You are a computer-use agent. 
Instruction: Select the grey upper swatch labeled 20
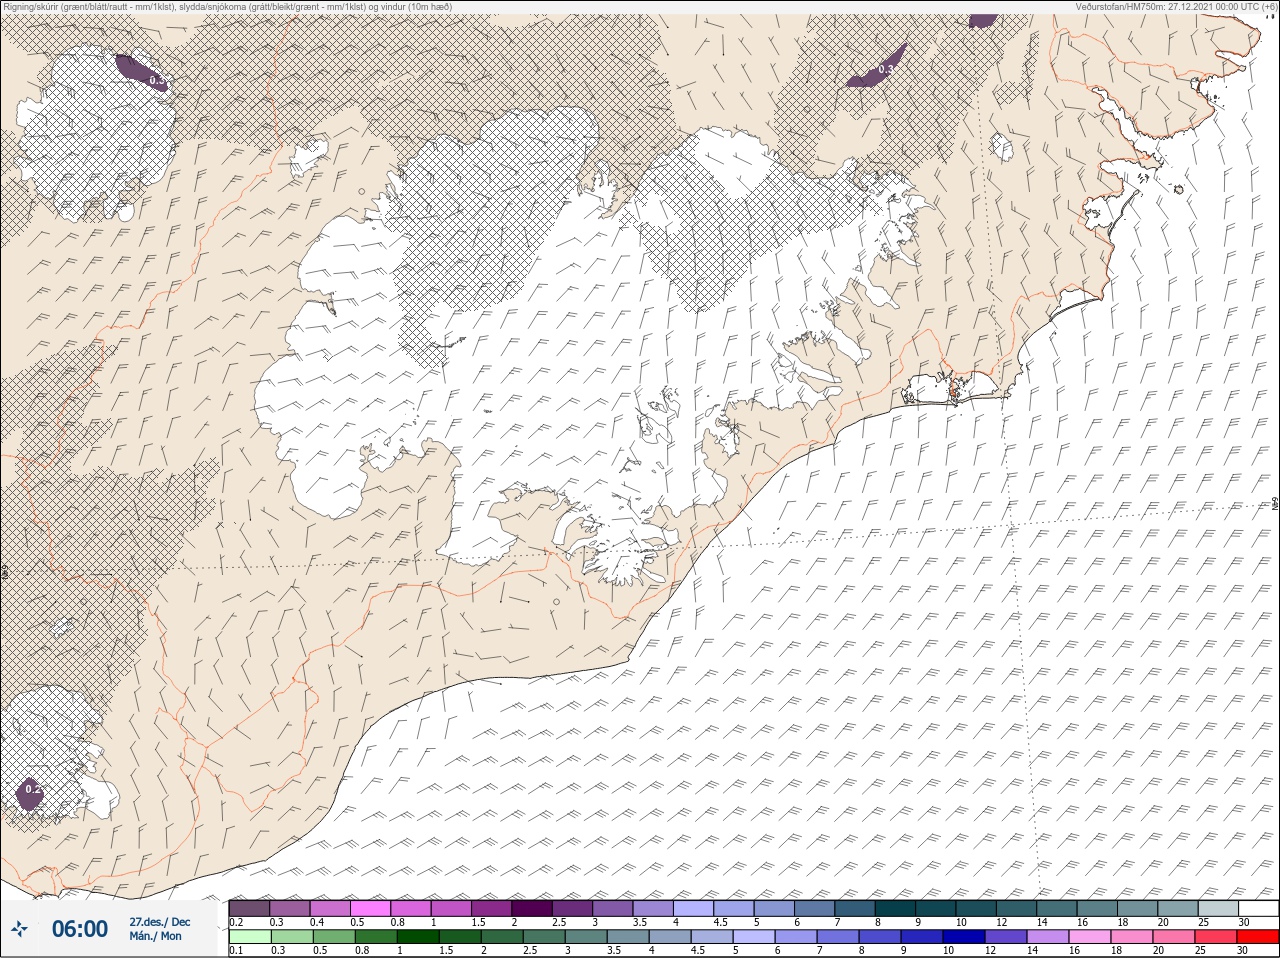click(x=1177, y=908)
